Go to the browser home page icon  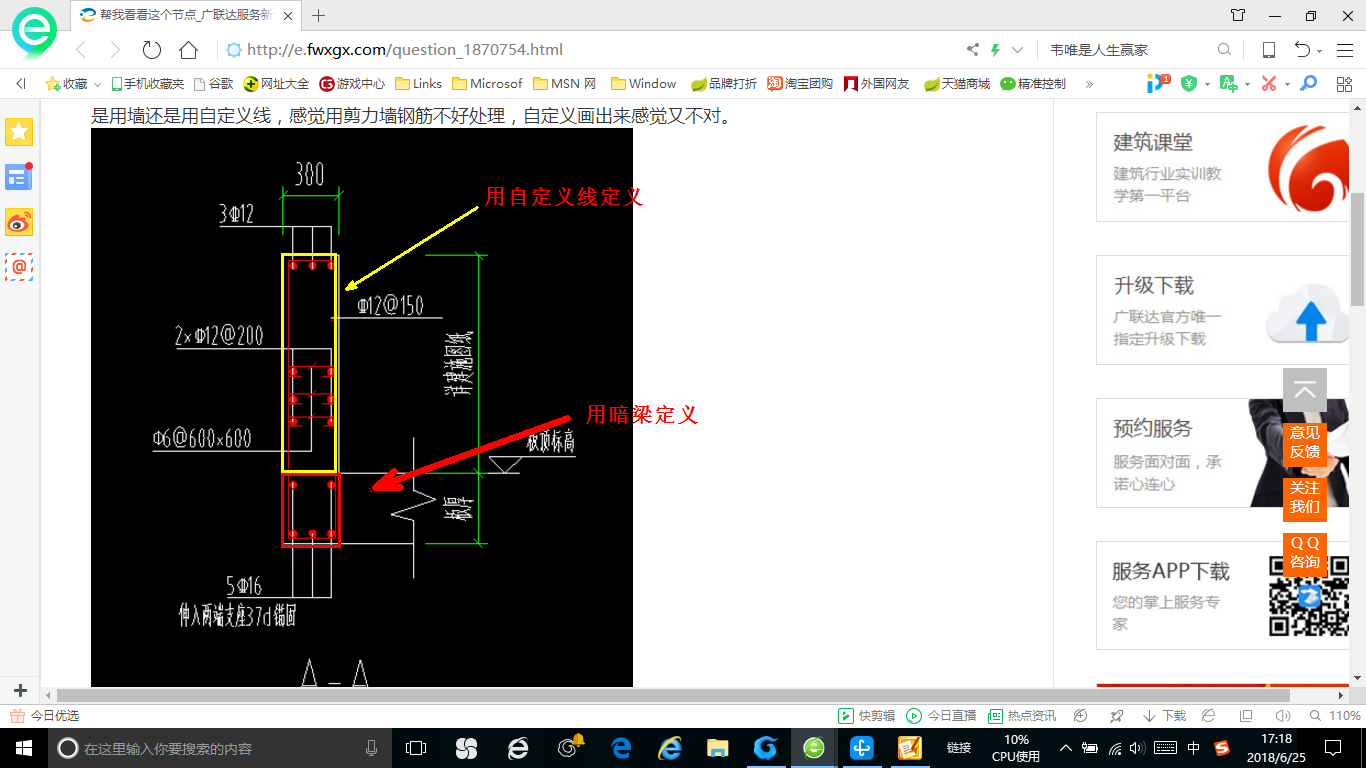(188, 50)
